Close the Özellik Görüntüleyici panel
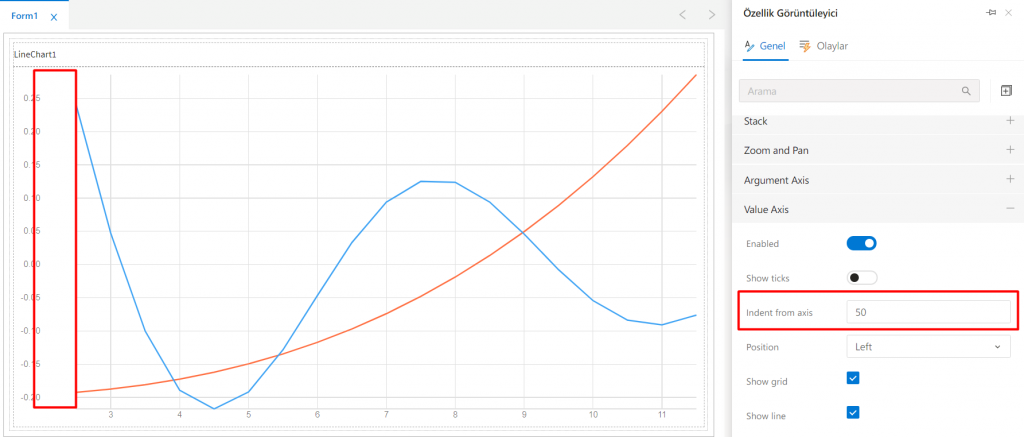This screenshot has width=1024, height=437. [x=1008, y=12]
